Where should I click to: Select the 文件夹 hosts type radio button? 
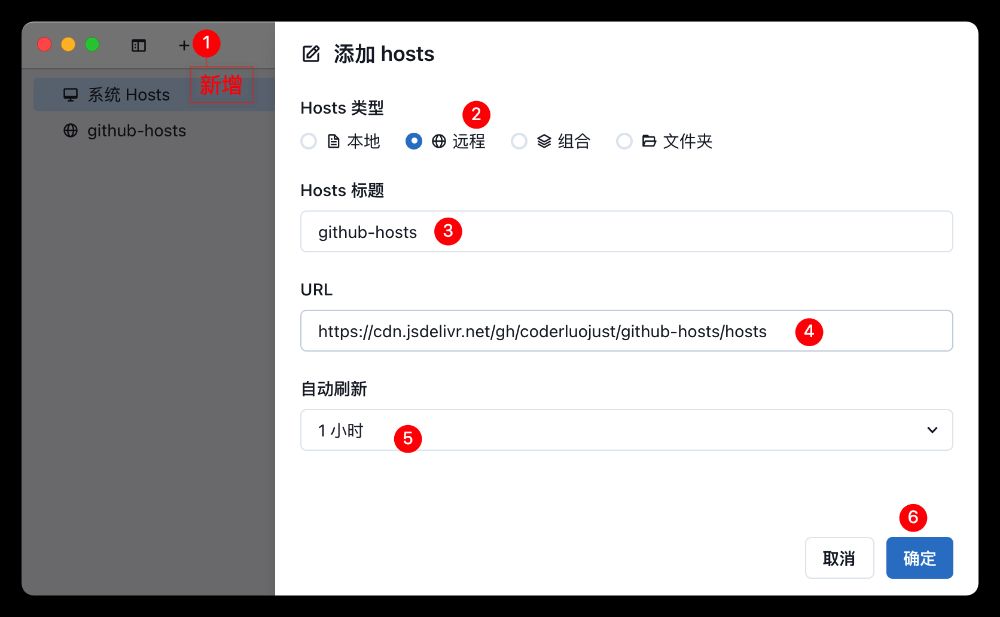(624, 141)
